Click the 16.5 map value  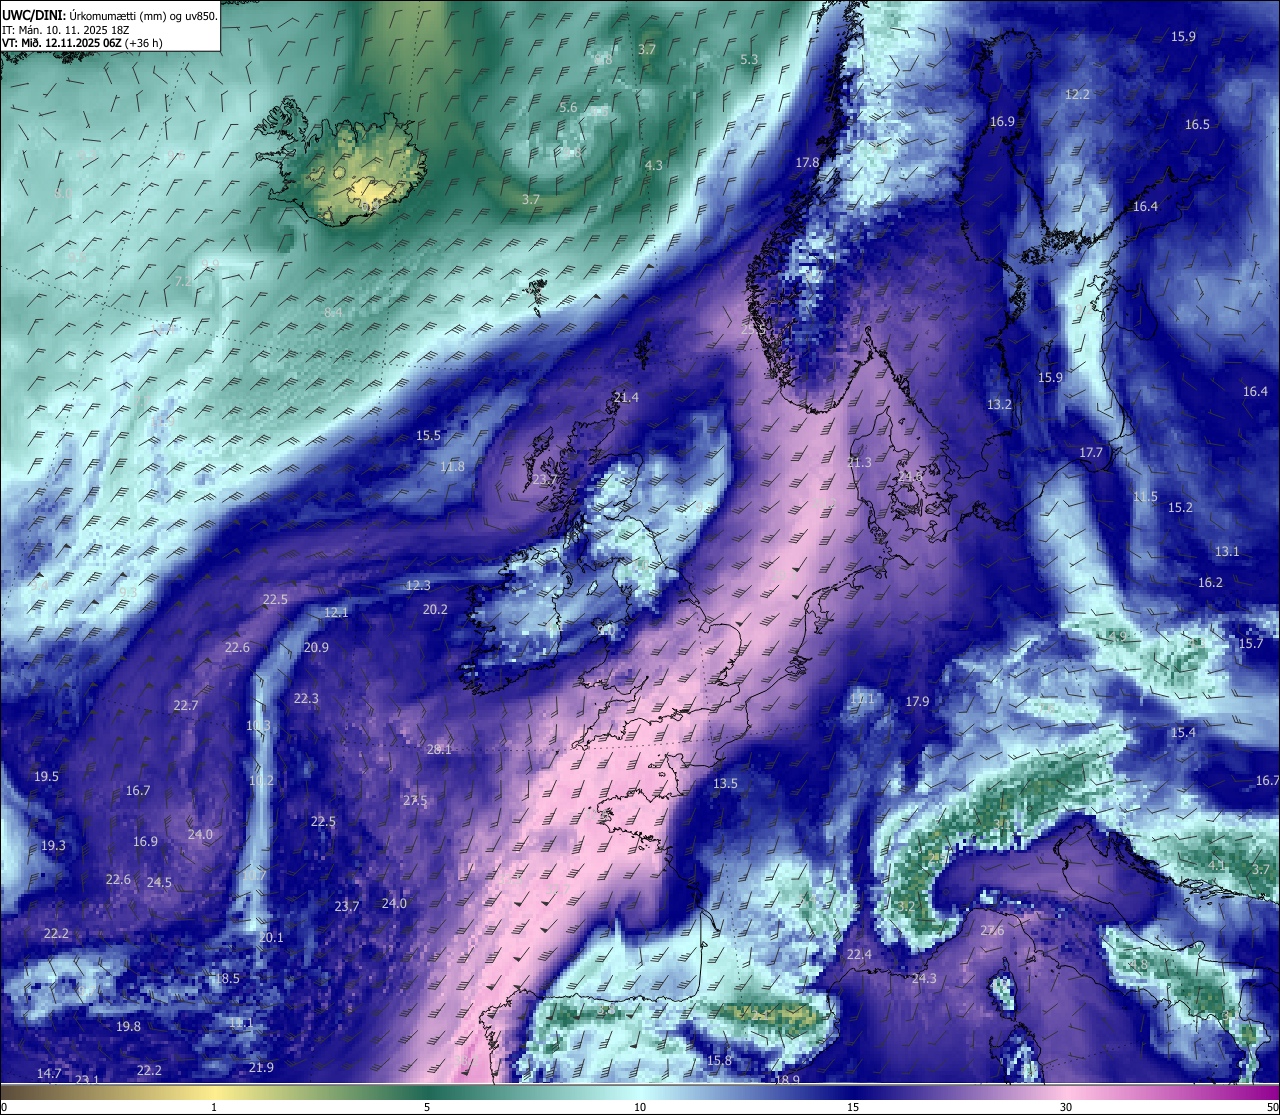(x=1197, y=124)
